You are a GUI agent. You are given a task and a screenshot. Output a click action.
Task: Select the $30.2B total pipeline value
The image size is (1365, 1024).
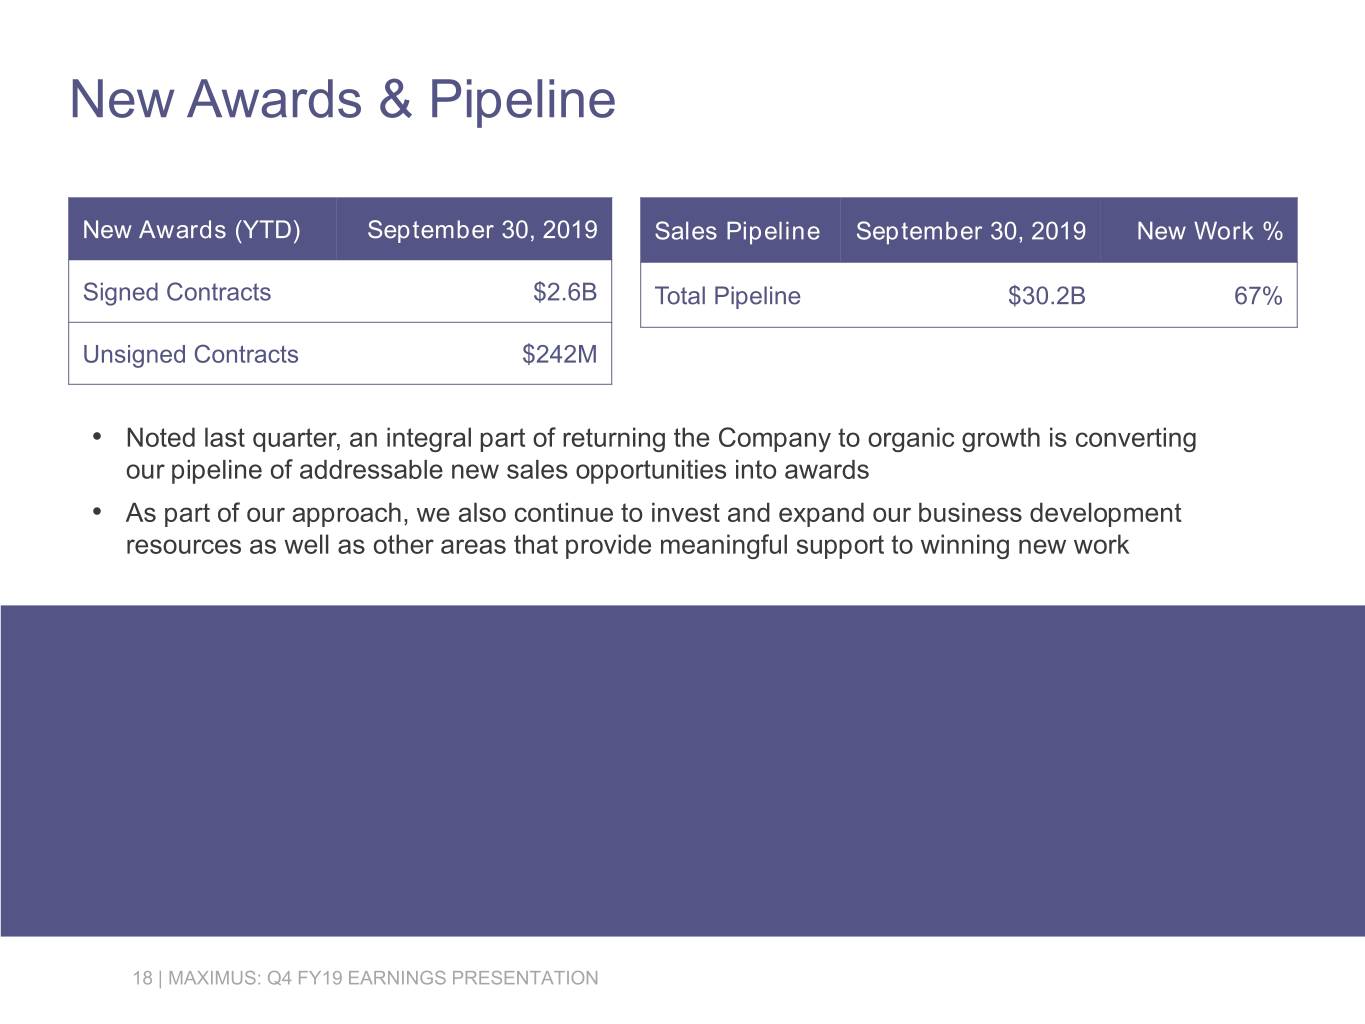(1046, 296)
